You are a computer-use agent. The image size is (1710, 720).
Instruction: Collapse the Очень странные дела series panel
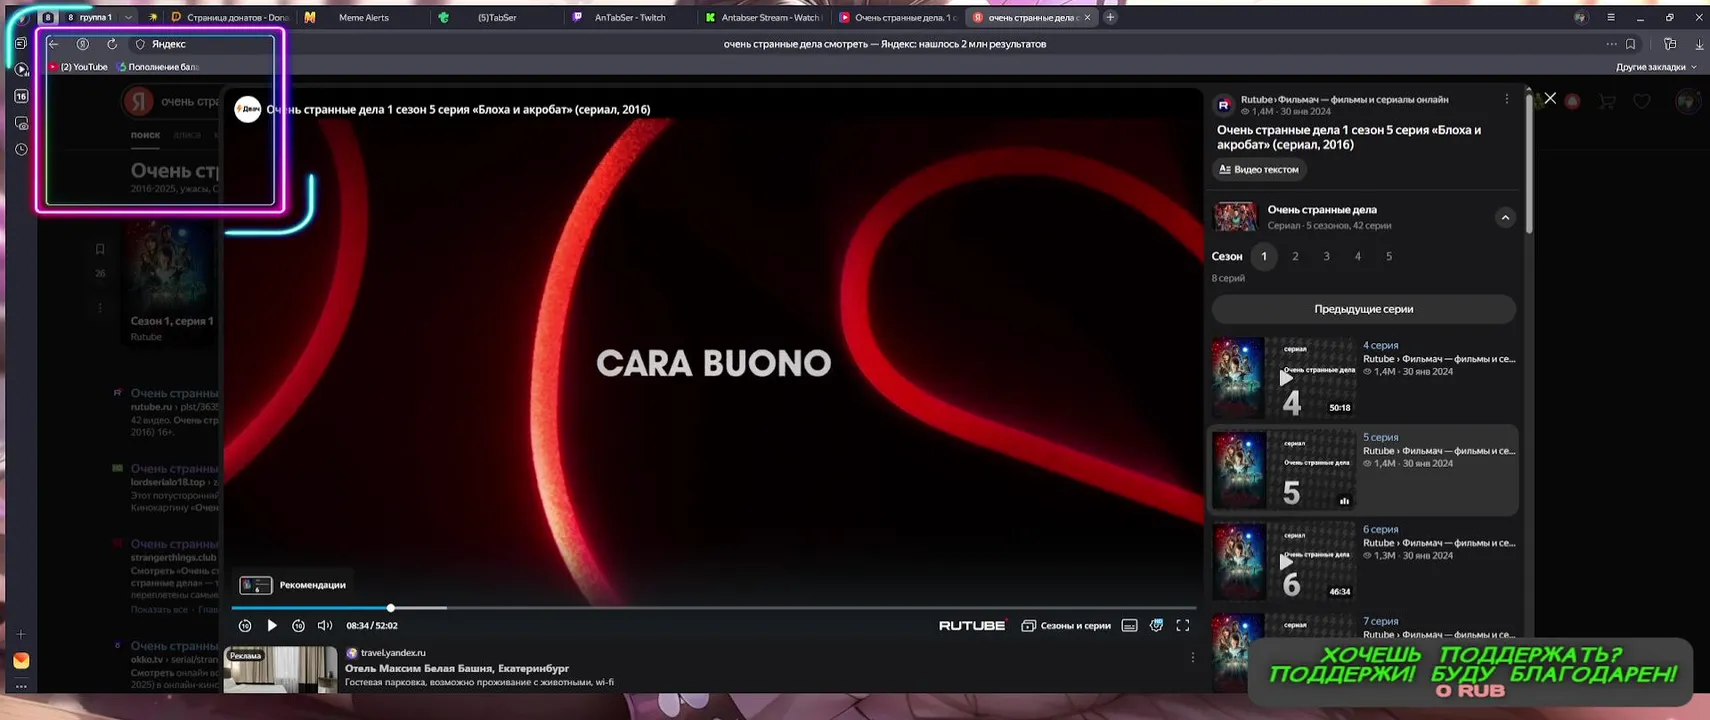coord(1505,217)
